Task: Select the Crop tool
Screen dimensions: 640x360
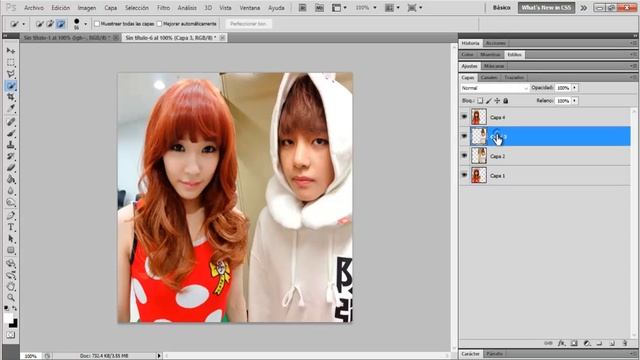Action: tap(11, 97)
